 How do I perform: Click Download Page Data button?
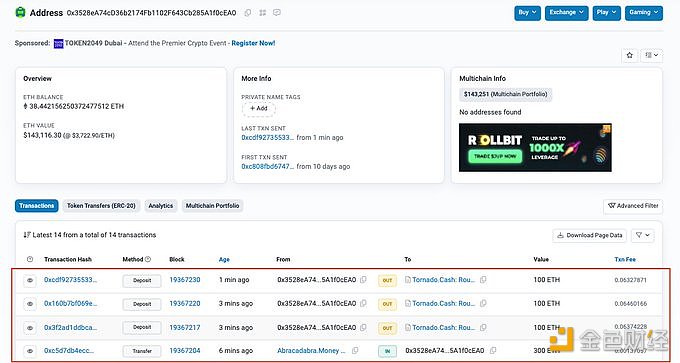point(590,235)
